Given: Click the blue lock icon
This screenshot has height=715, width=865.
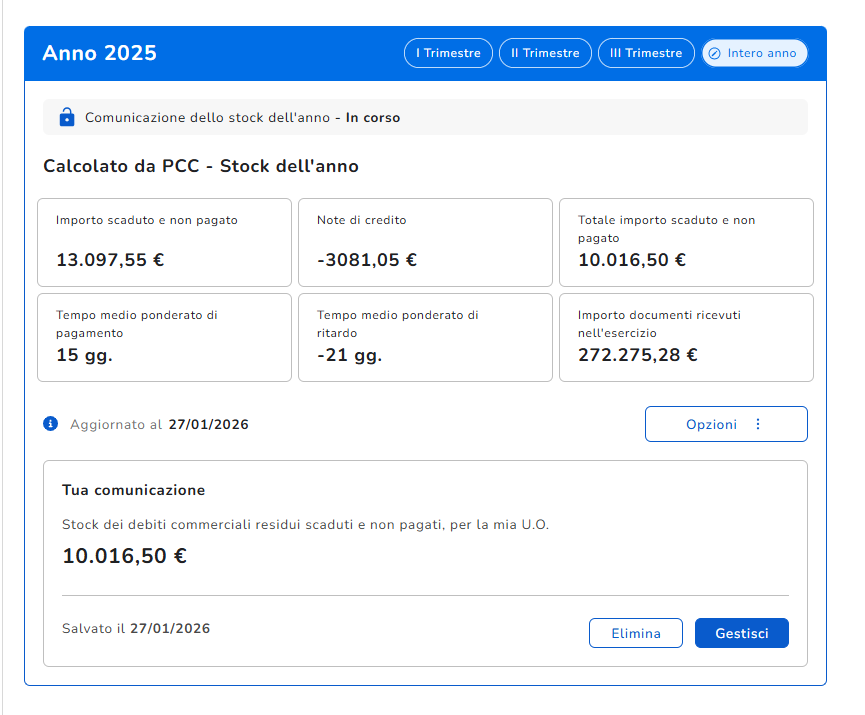Looking at the screenshot, I should [67, 117].
